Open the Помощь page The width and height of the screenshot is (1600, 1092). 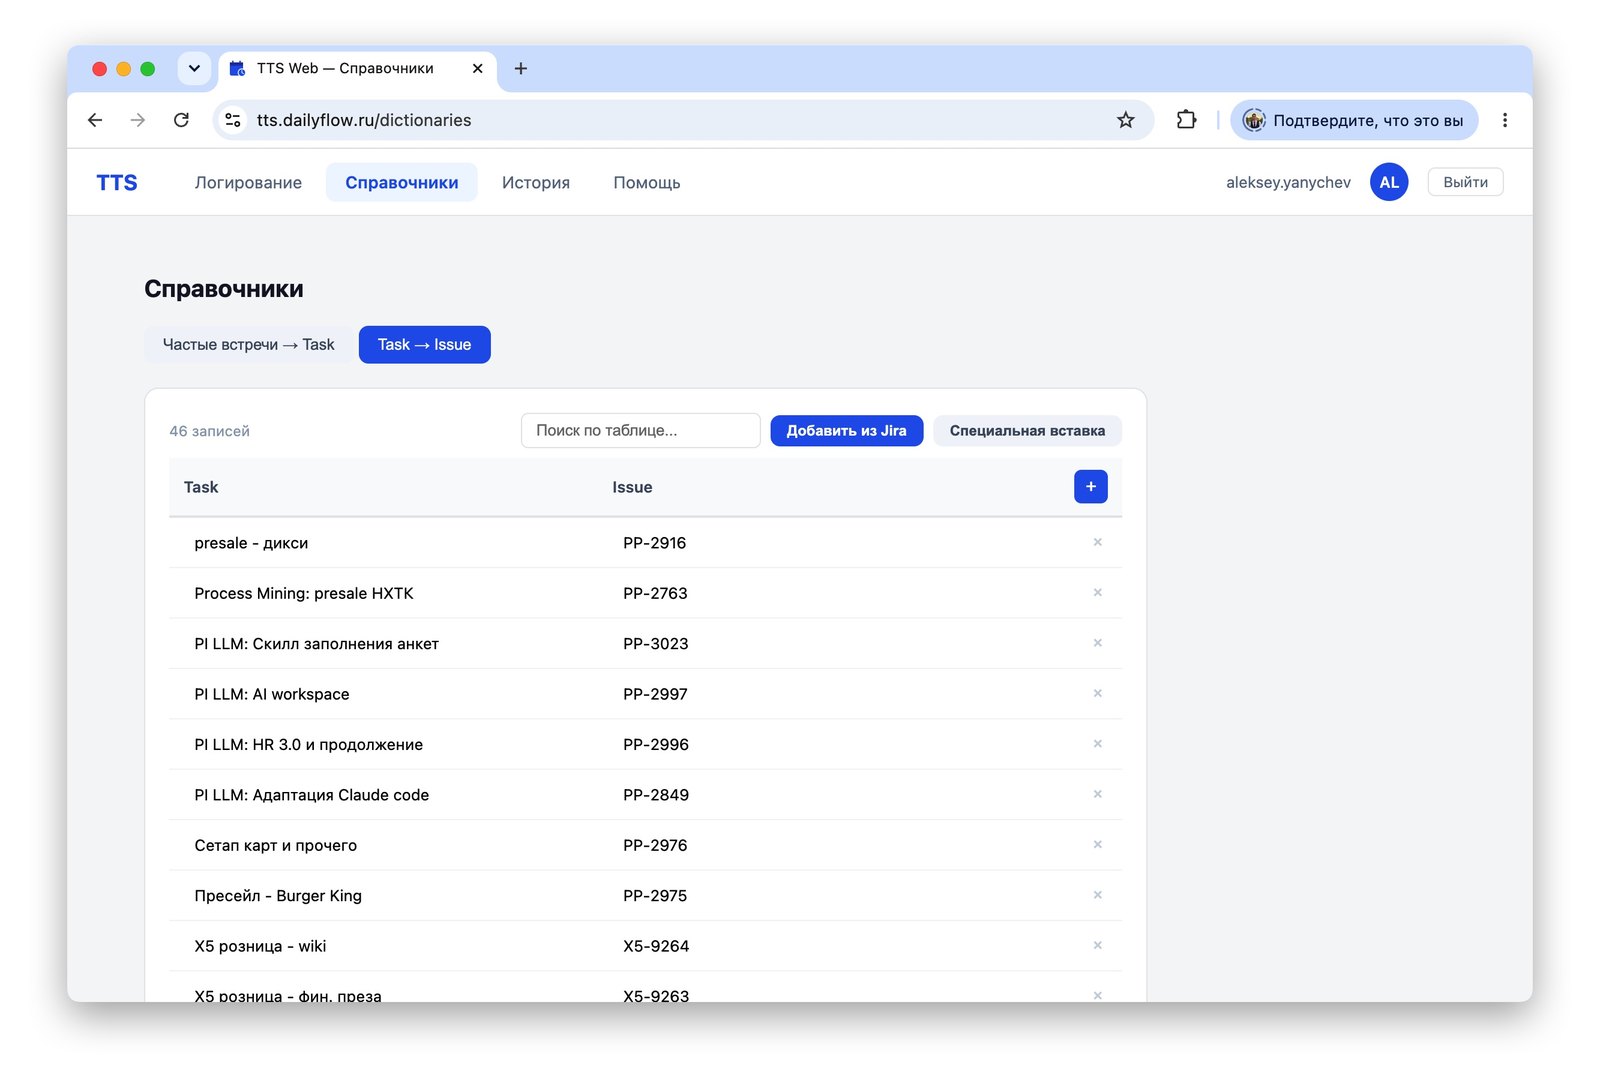(x=647, y=182)
